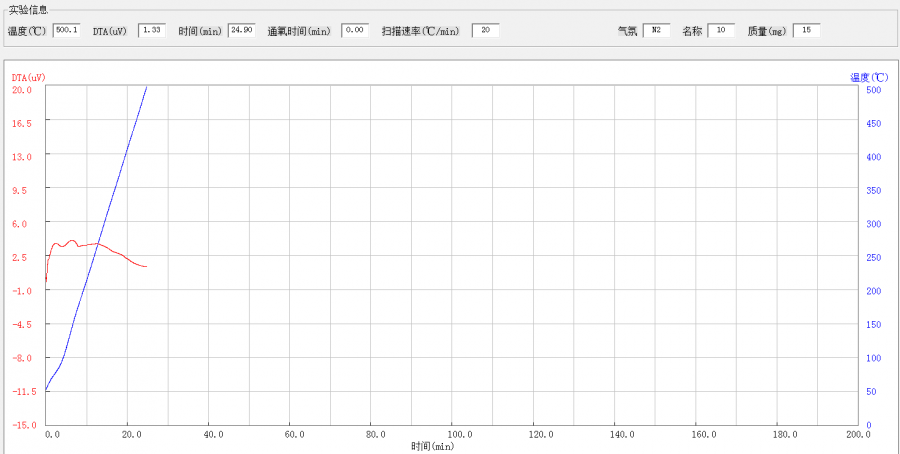Click the 气氛 label
Screen dimensions: 900x454
tap(627, 31)
